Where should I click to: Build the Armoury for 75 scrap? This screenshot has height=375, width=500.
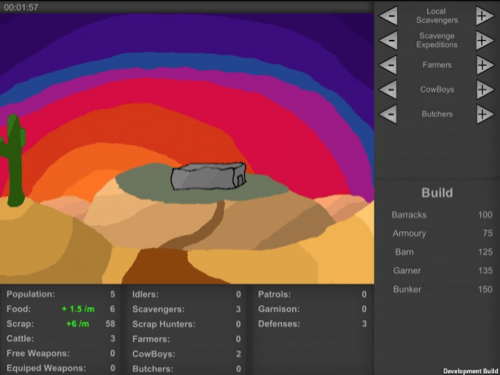point(442,233)
